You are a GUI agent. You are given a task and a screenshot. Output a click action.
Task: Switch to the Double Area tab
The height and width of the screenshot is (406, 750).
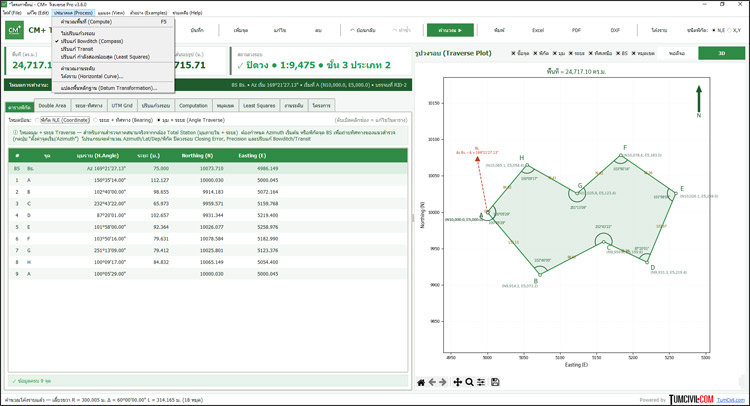point(52,106)
